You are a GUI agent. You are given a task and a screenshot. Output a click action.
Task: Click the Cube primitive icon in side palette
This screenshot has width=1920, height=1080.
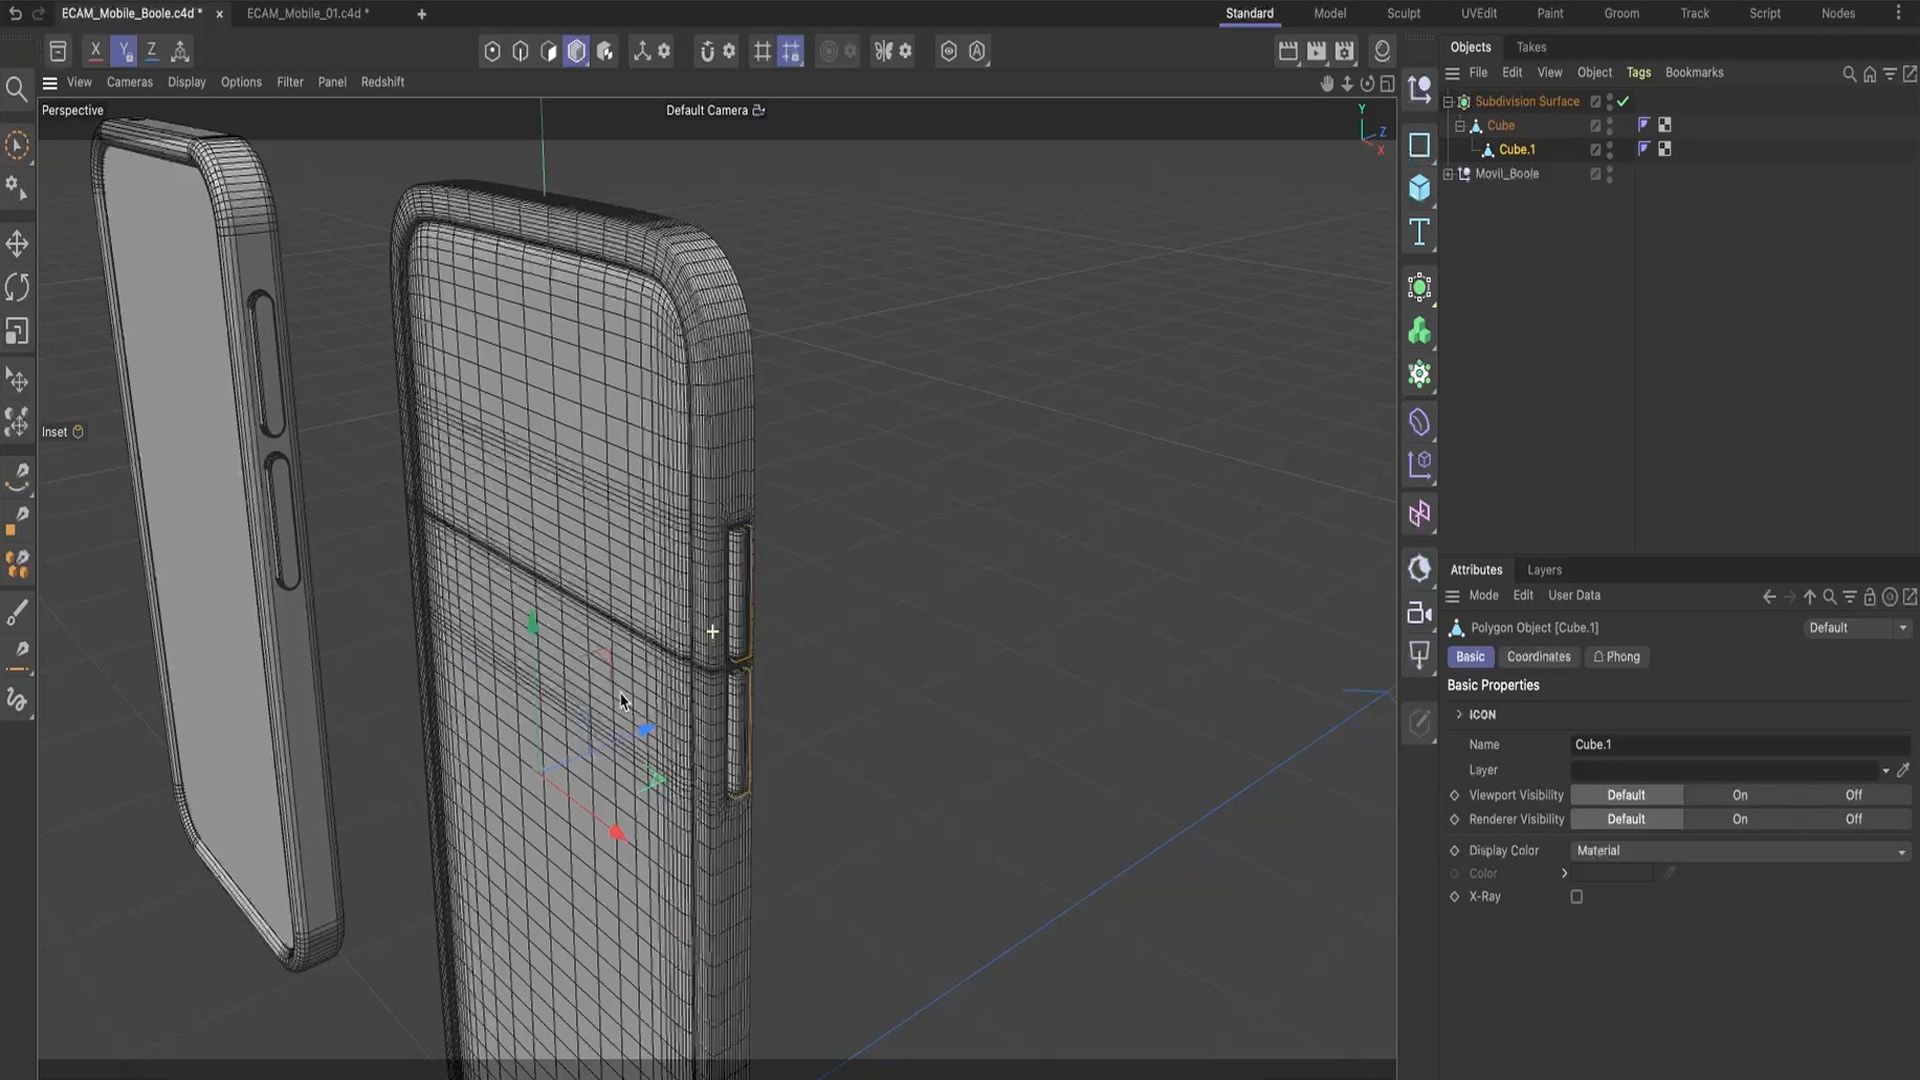pos(1419,188)
